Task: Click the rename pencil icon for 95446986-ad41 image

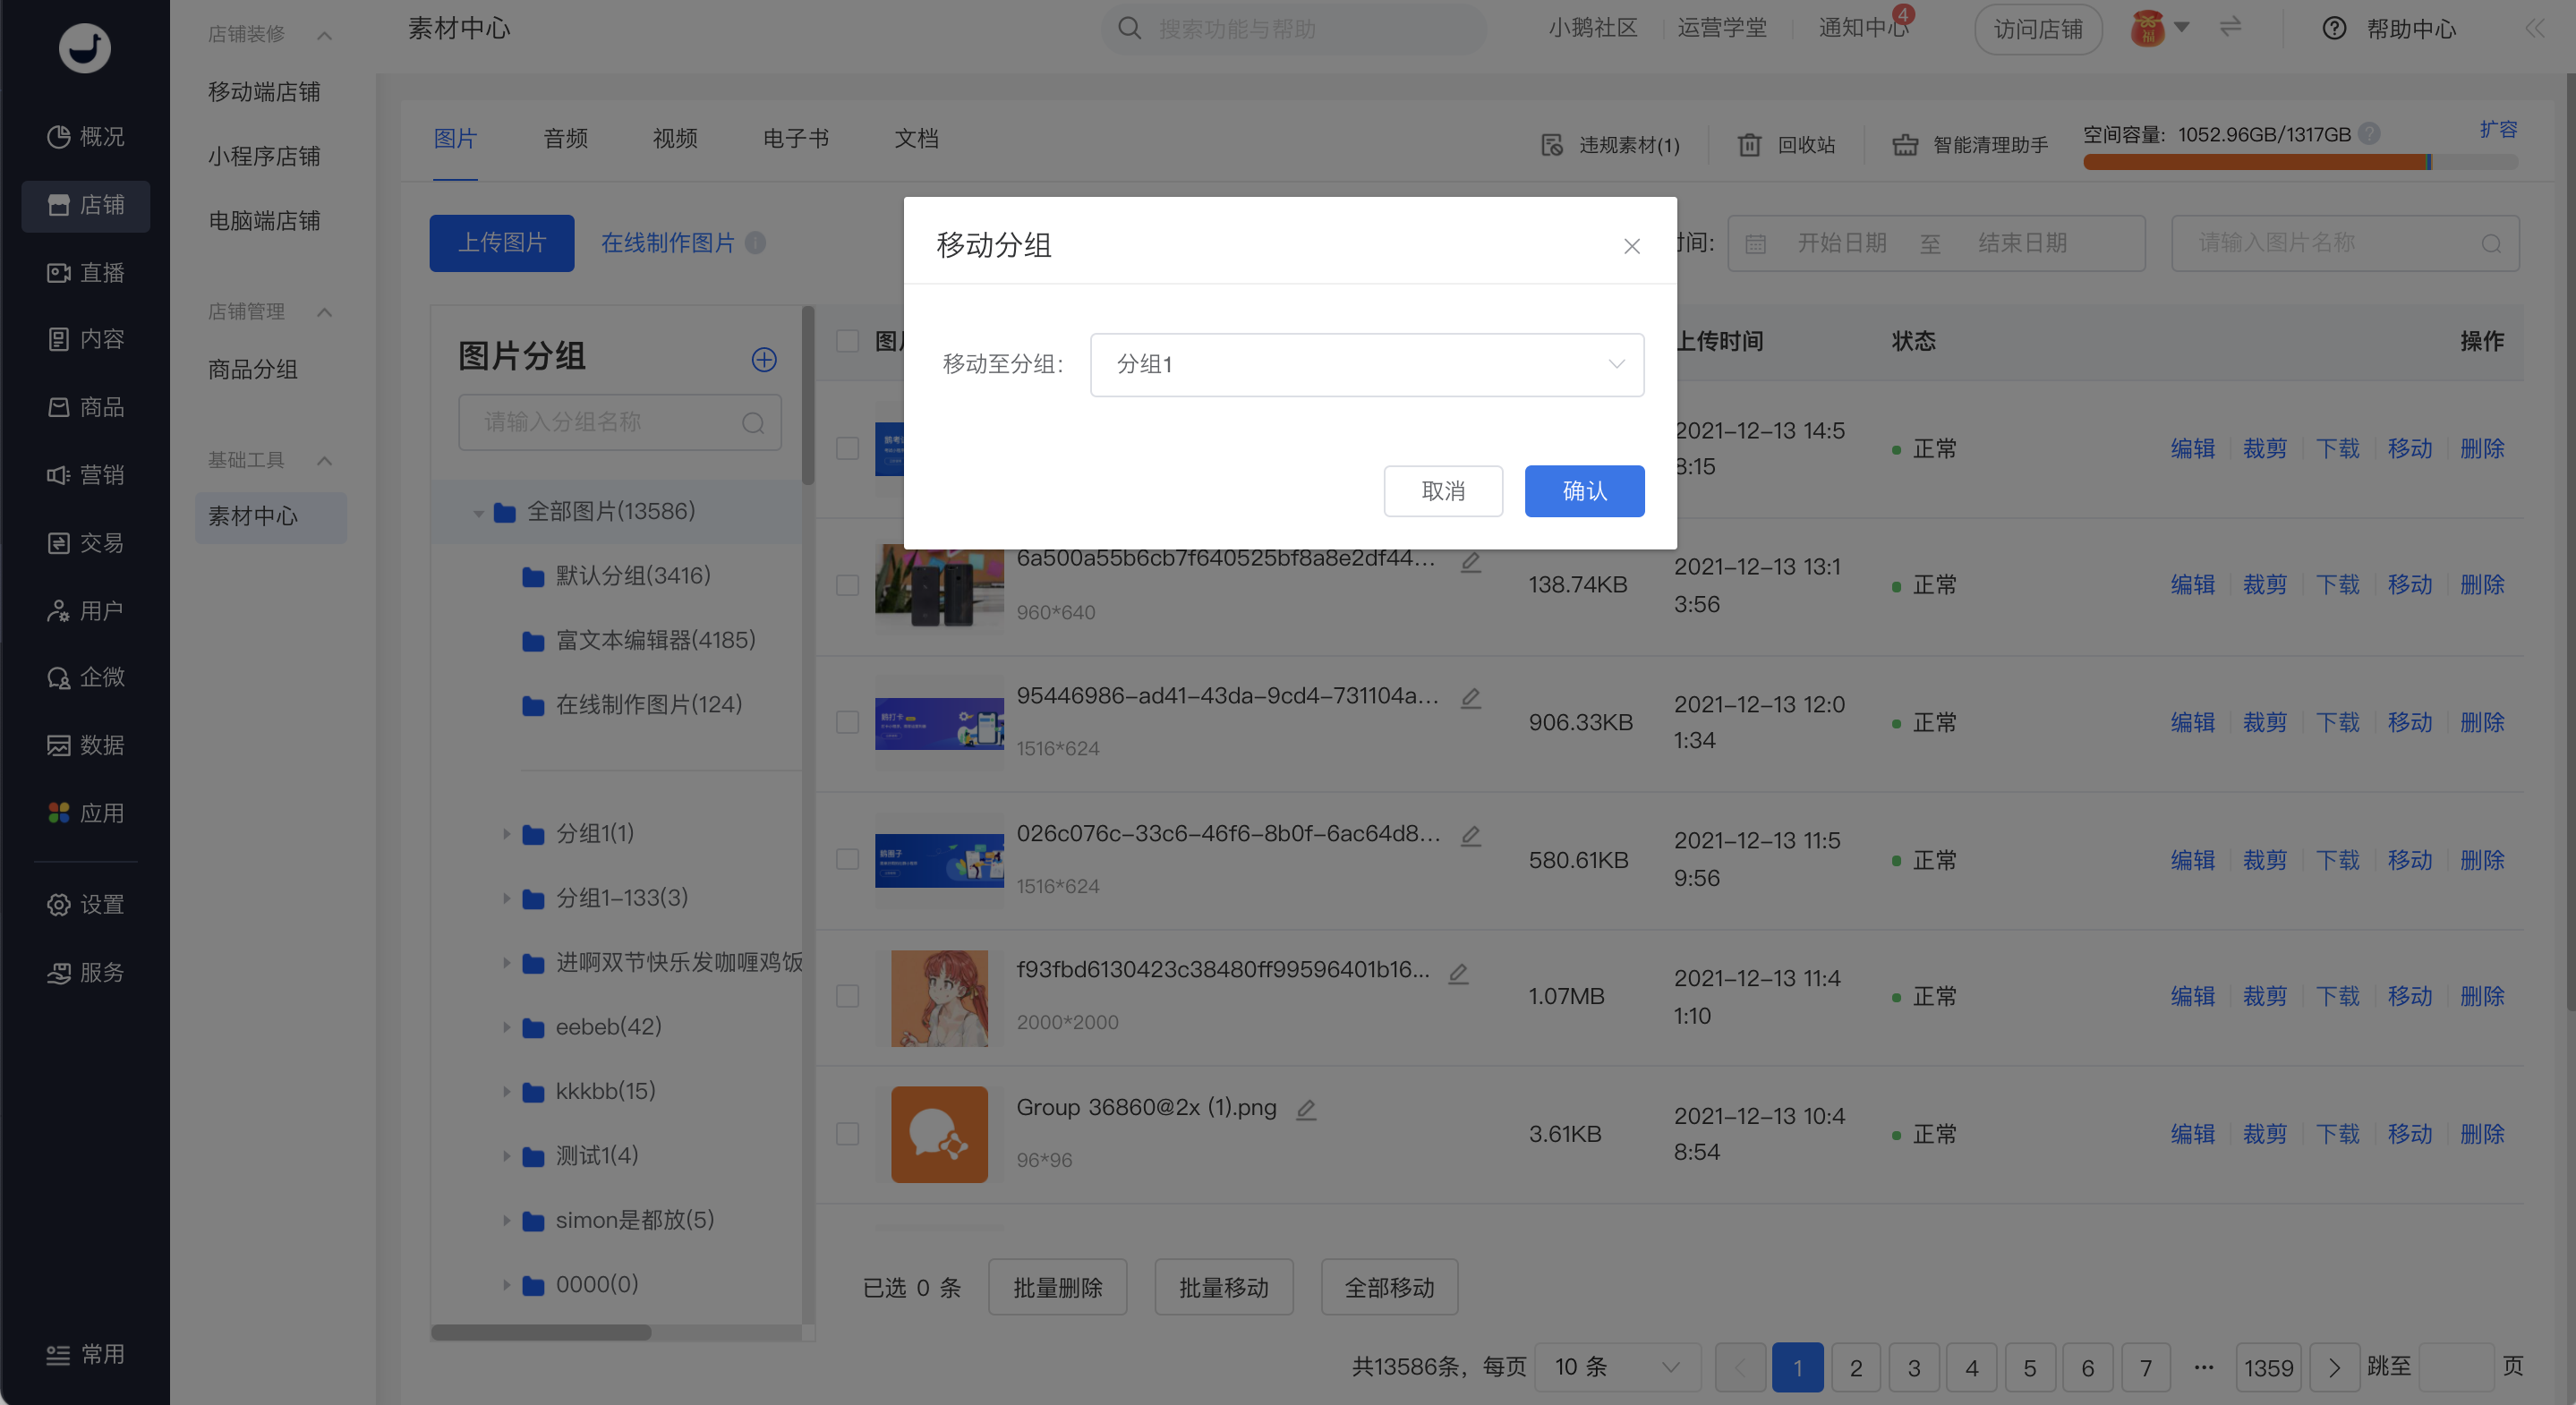Action: 1470,697
